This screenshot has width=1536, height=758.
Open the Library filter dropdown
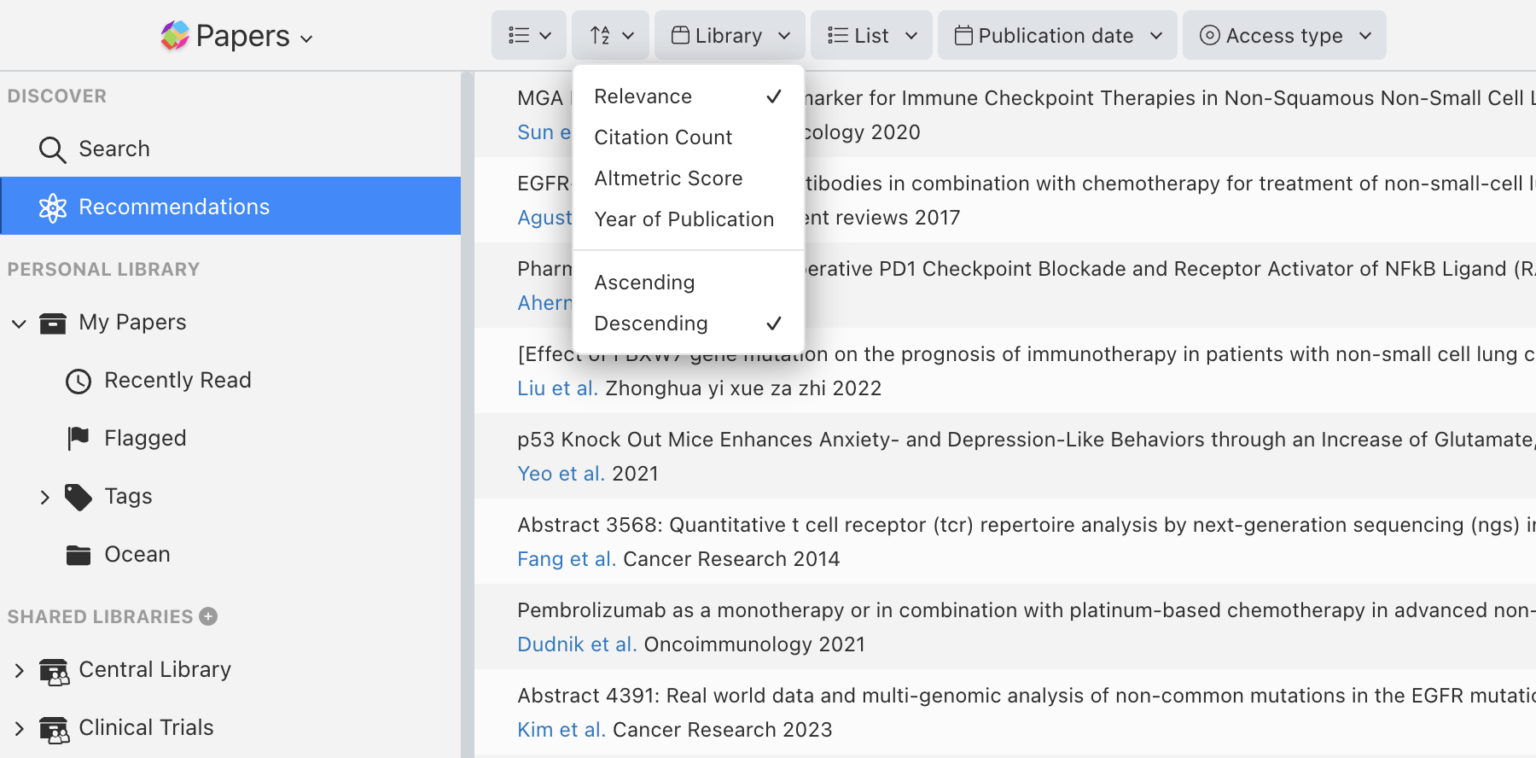click(729, 34)
